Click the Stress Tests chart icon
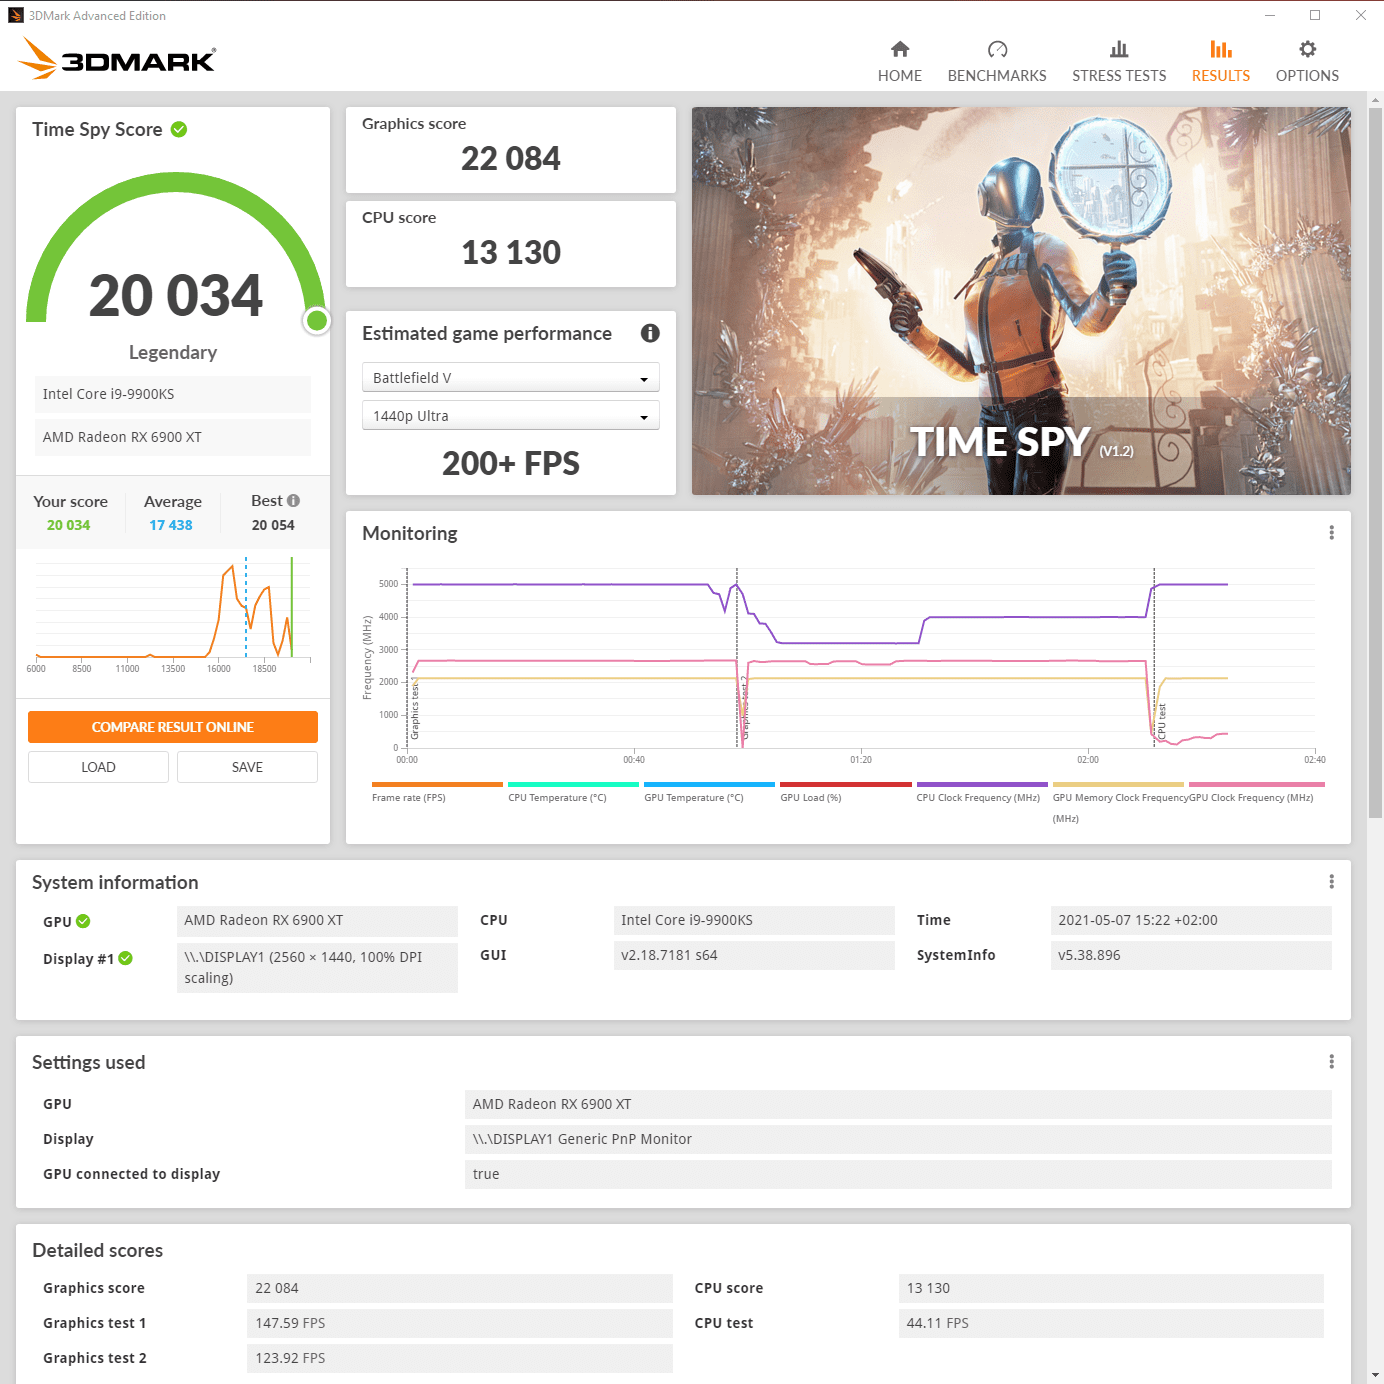1384x1384 pixels. (x=1119, y=49)
